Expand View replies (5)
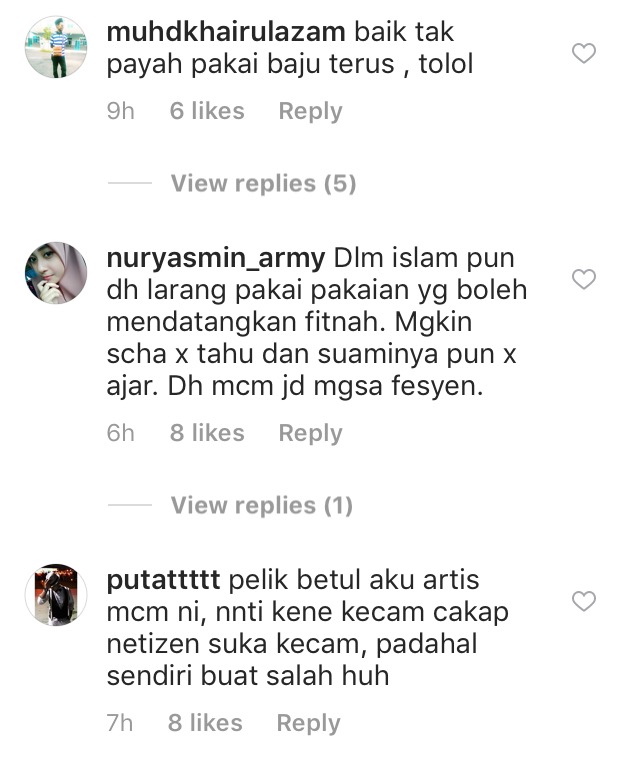 click(x=263, y=183)
